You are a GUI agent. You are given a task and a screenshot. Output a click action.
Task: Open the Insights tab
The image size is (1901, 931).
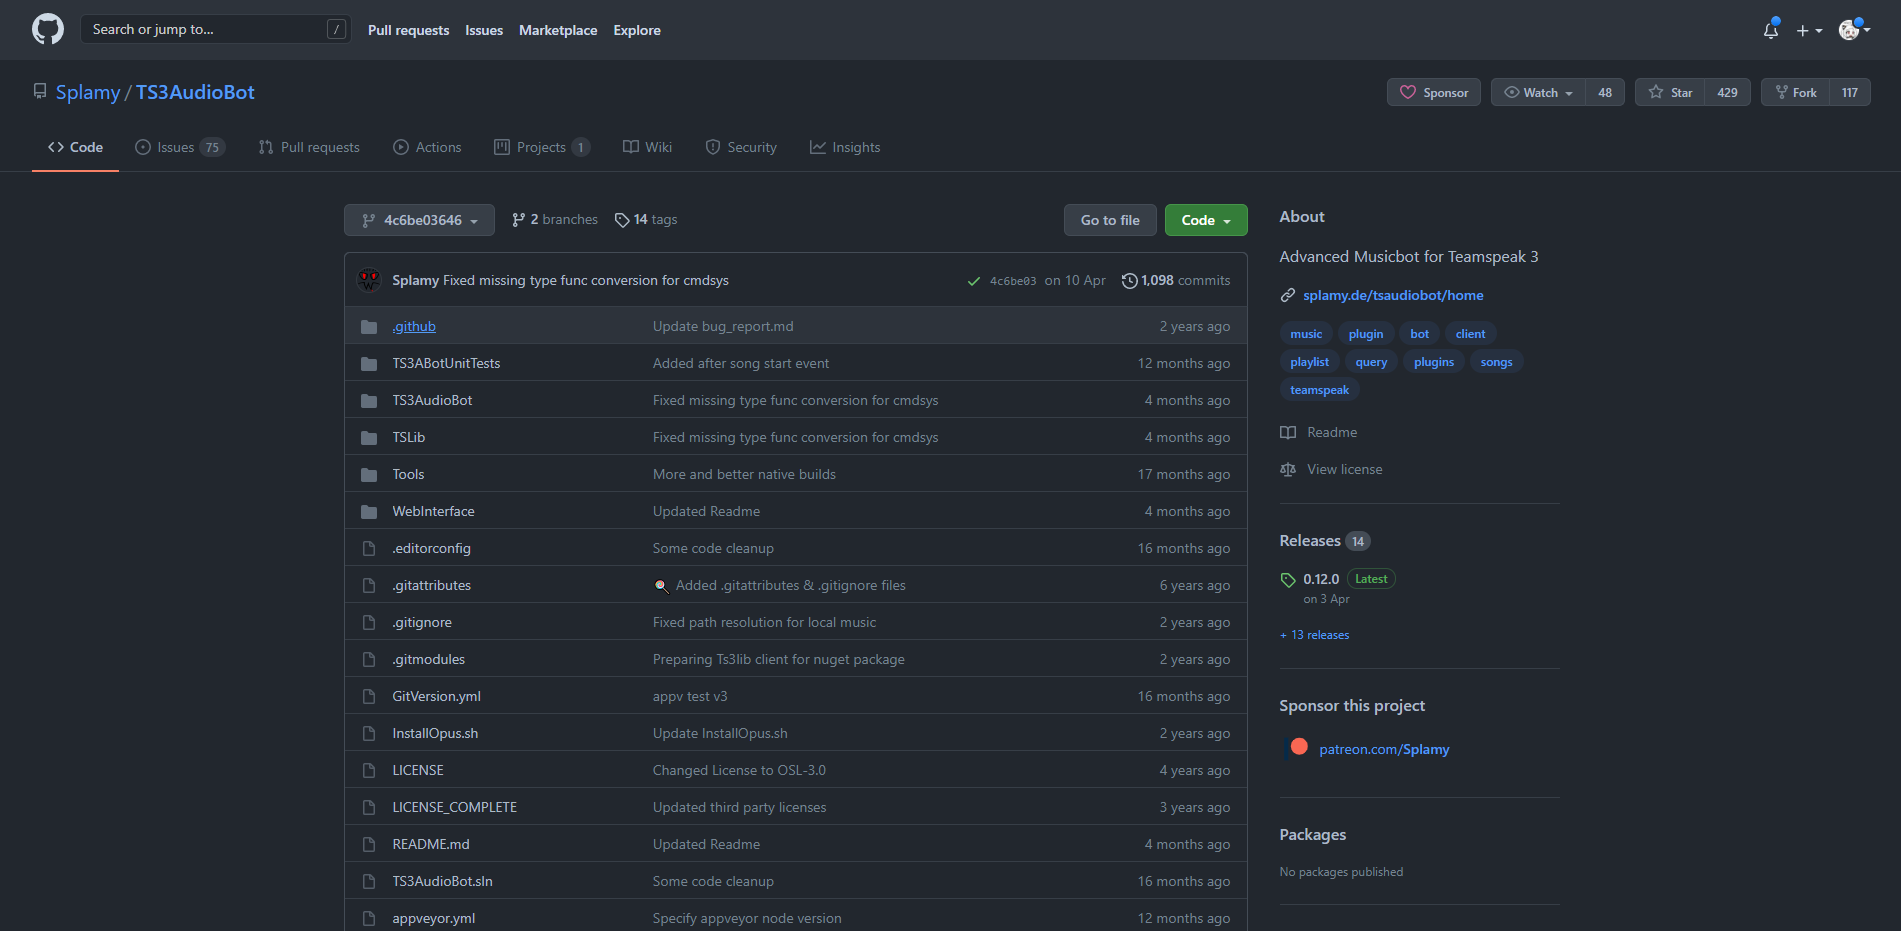tap(845, 147)
